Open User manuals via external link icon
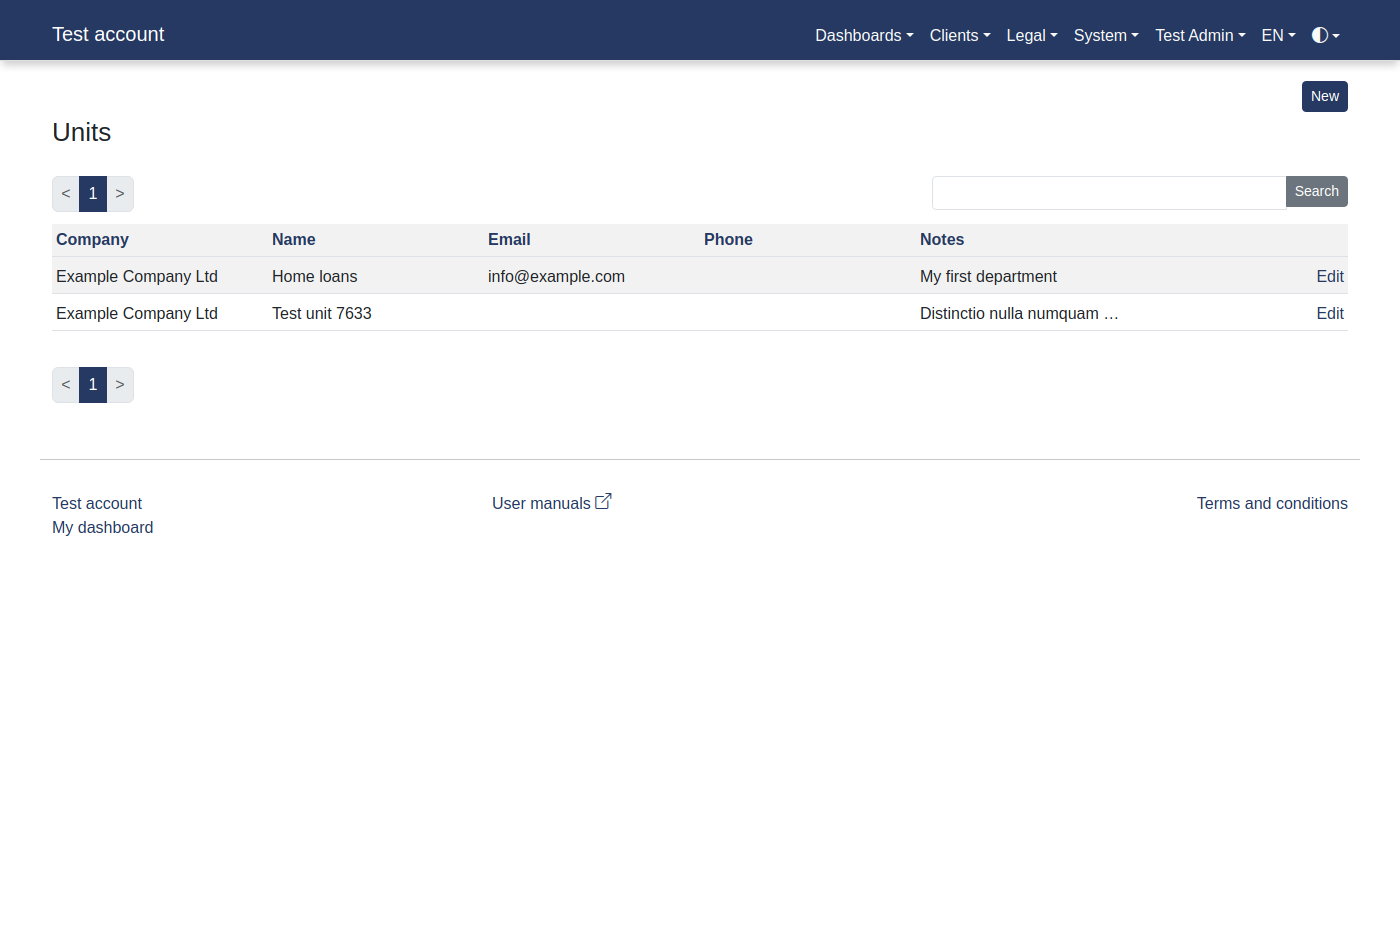Image resolution: width=1400 pixels, height=940 pixels. click(x=603, y=500)
